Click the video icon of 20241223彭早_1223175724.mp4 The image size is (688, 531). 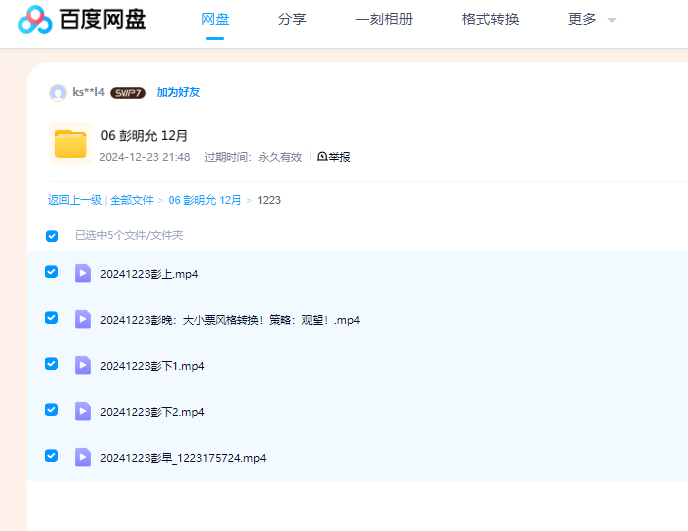point(83,457)
